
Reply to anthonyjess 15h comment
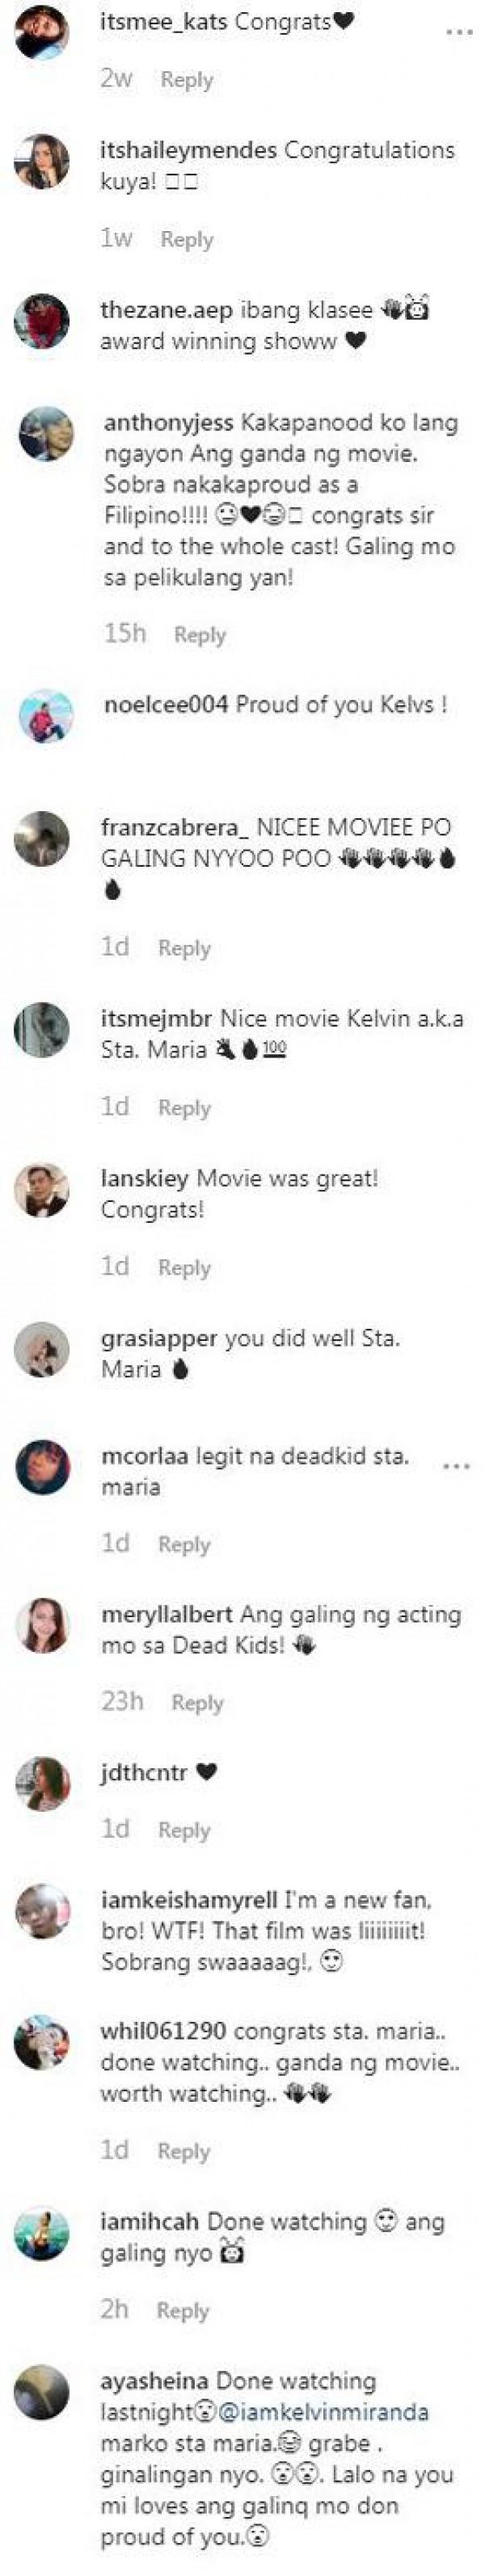pos(200,635)
